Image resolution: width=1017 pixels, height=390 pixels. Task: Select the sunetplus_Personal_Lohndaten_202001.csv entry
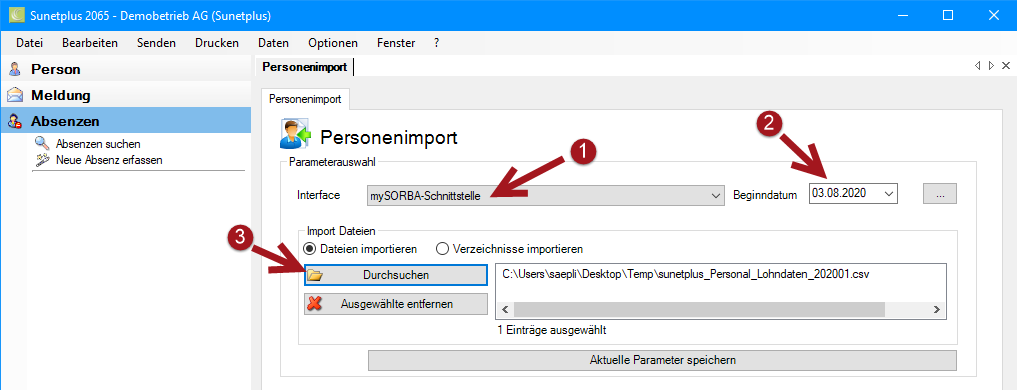[686, 274]
